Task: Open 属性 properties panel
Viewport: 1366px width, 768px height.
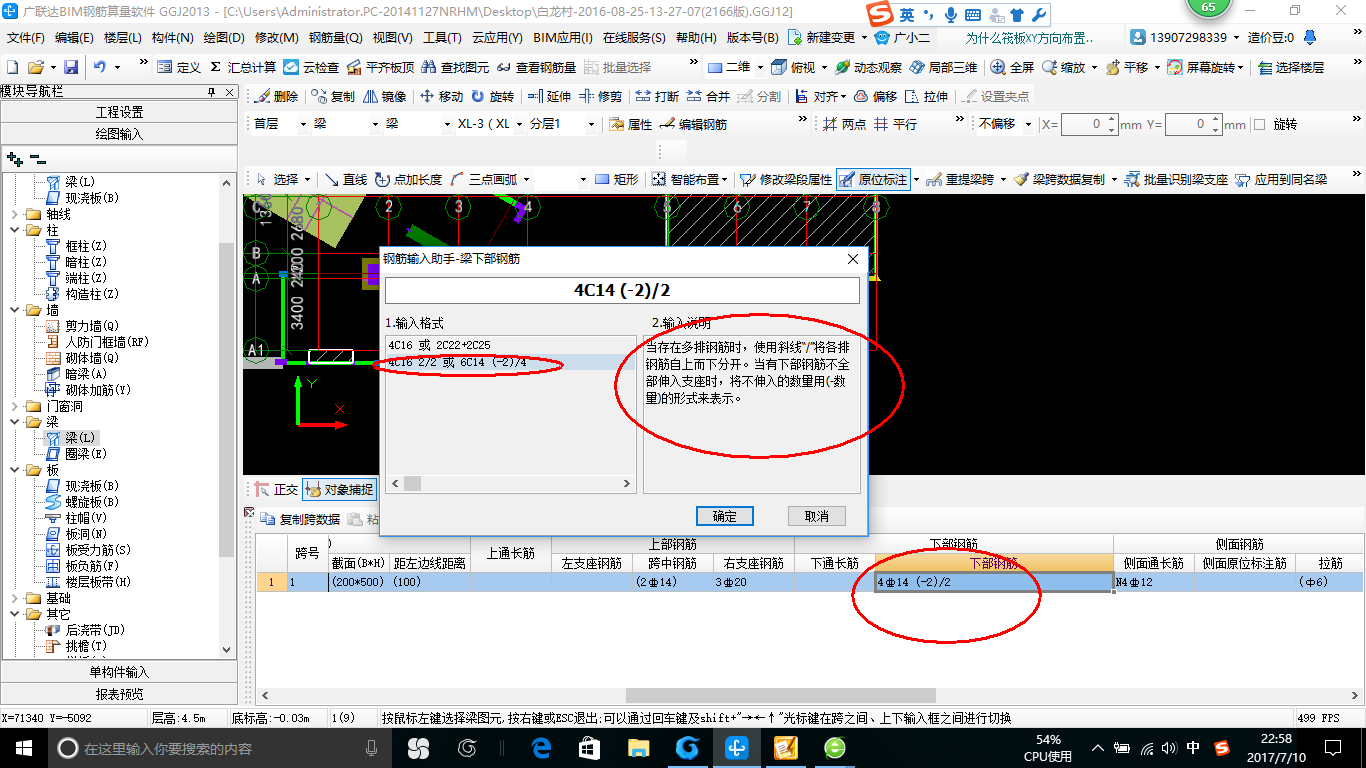Action: (630, 124)
